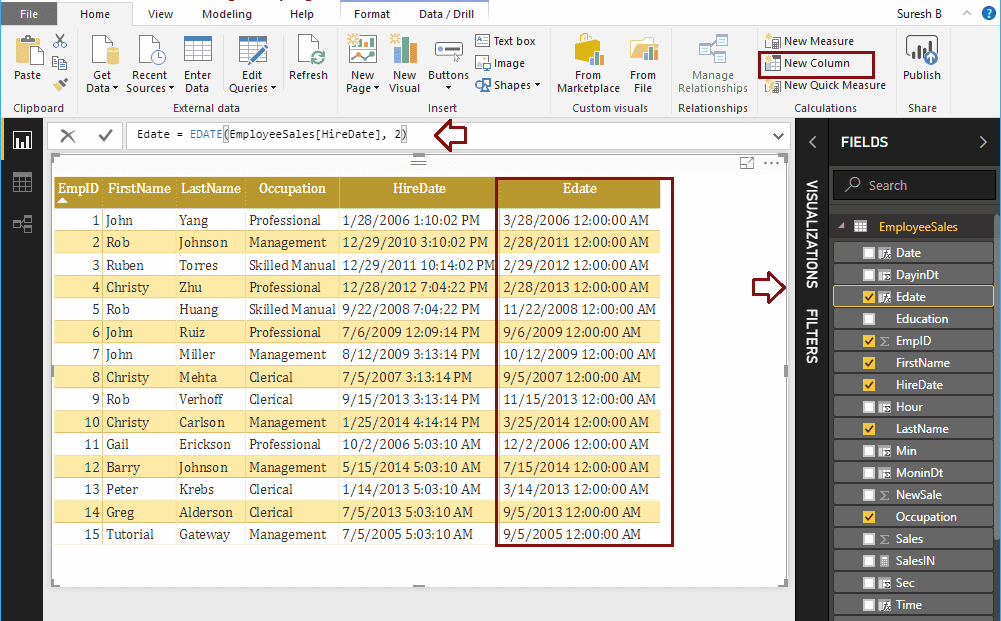
Task: Expand the formula bar with its chevron
Action: click(x=777, y=135)
